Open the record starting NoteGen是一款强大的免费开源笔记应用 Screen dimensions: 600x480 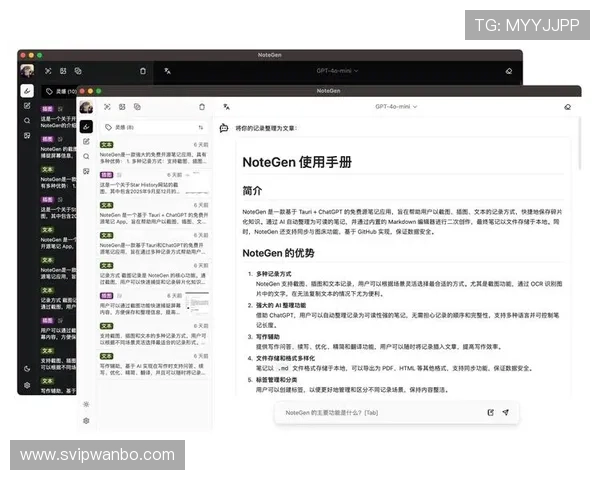pyautogui.click(x=154, y=153)
